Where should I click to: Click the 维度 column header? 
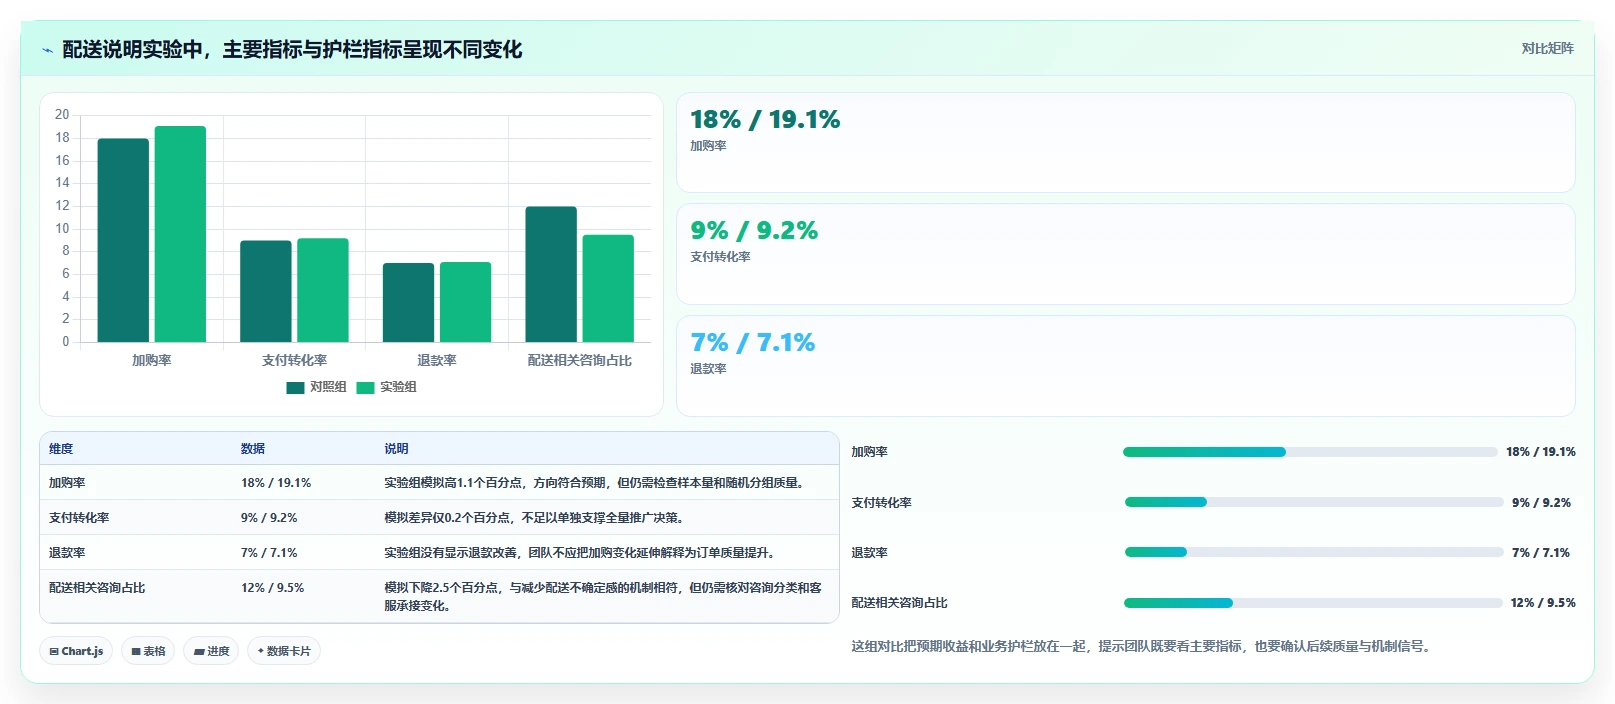click(61, 449)
